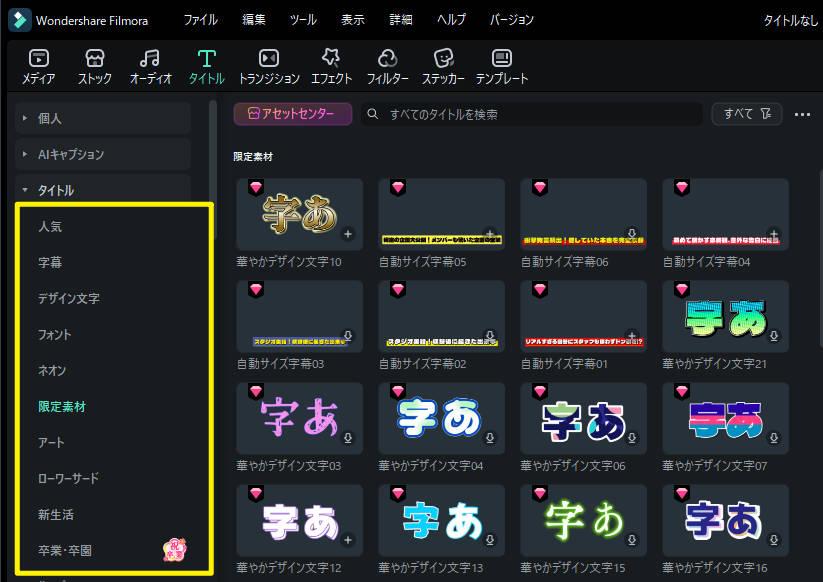Collapse the タイトル category in the sidebar

pos(24,190)
